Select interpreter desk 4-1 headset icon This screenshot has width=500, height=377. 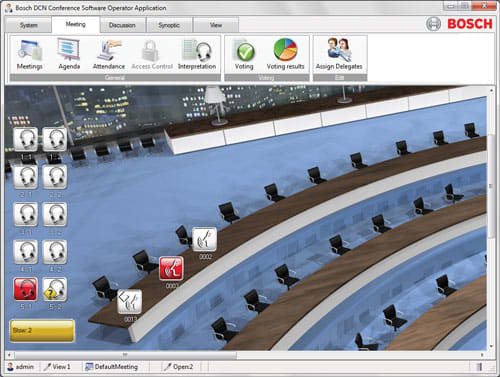[26, 252]
